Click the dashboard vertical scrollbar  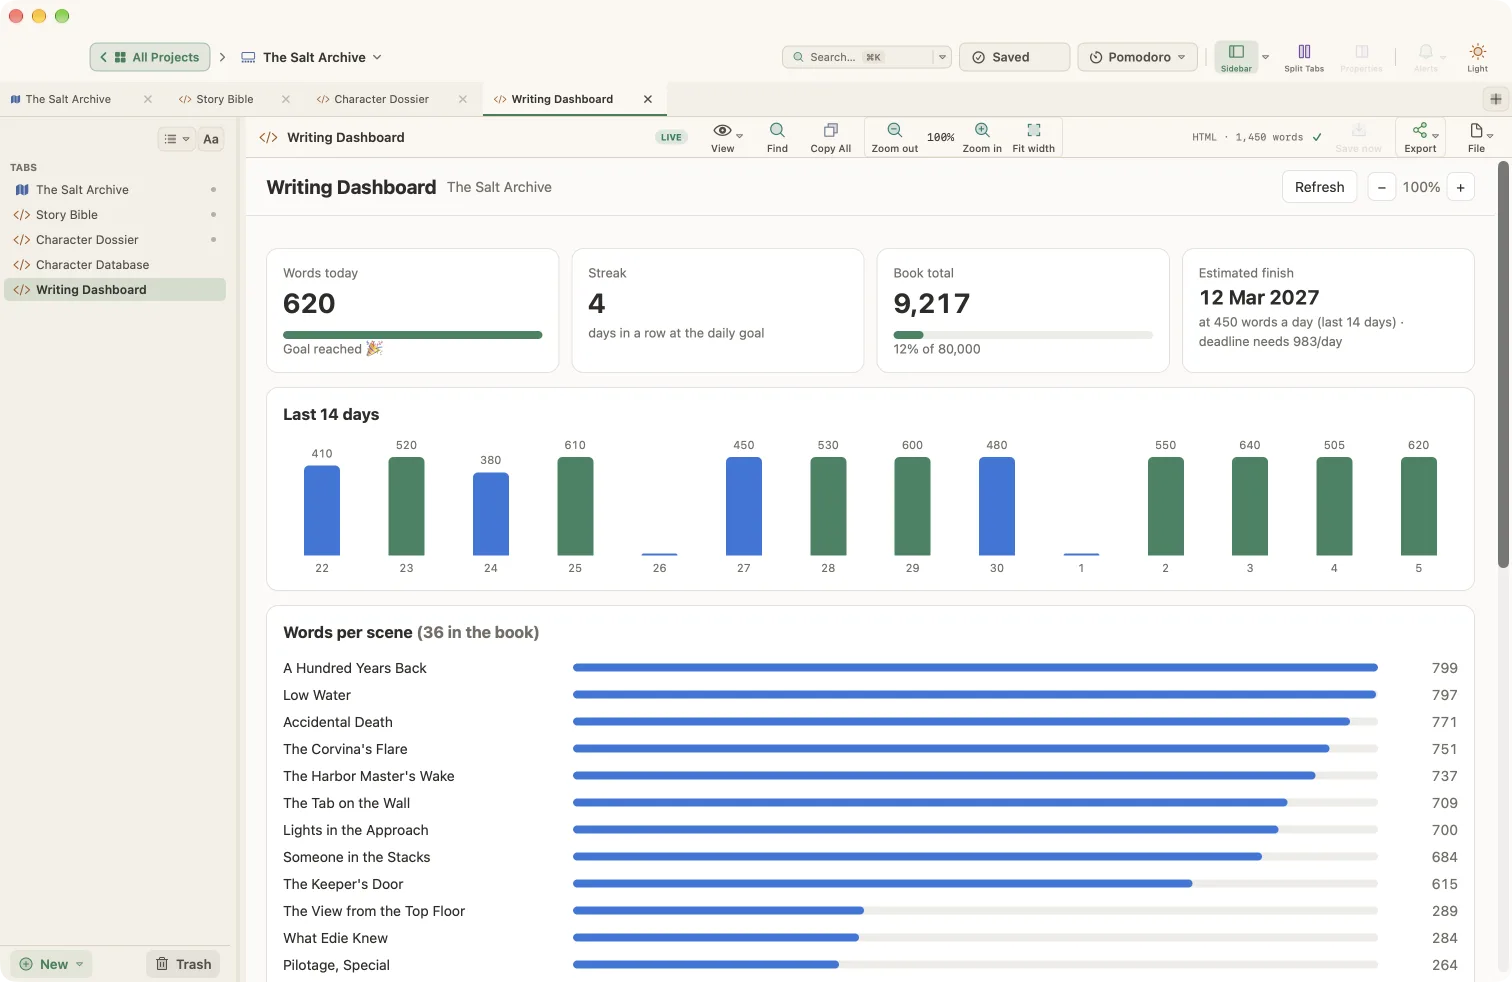pyautogui.click(x=1503, y=365)
